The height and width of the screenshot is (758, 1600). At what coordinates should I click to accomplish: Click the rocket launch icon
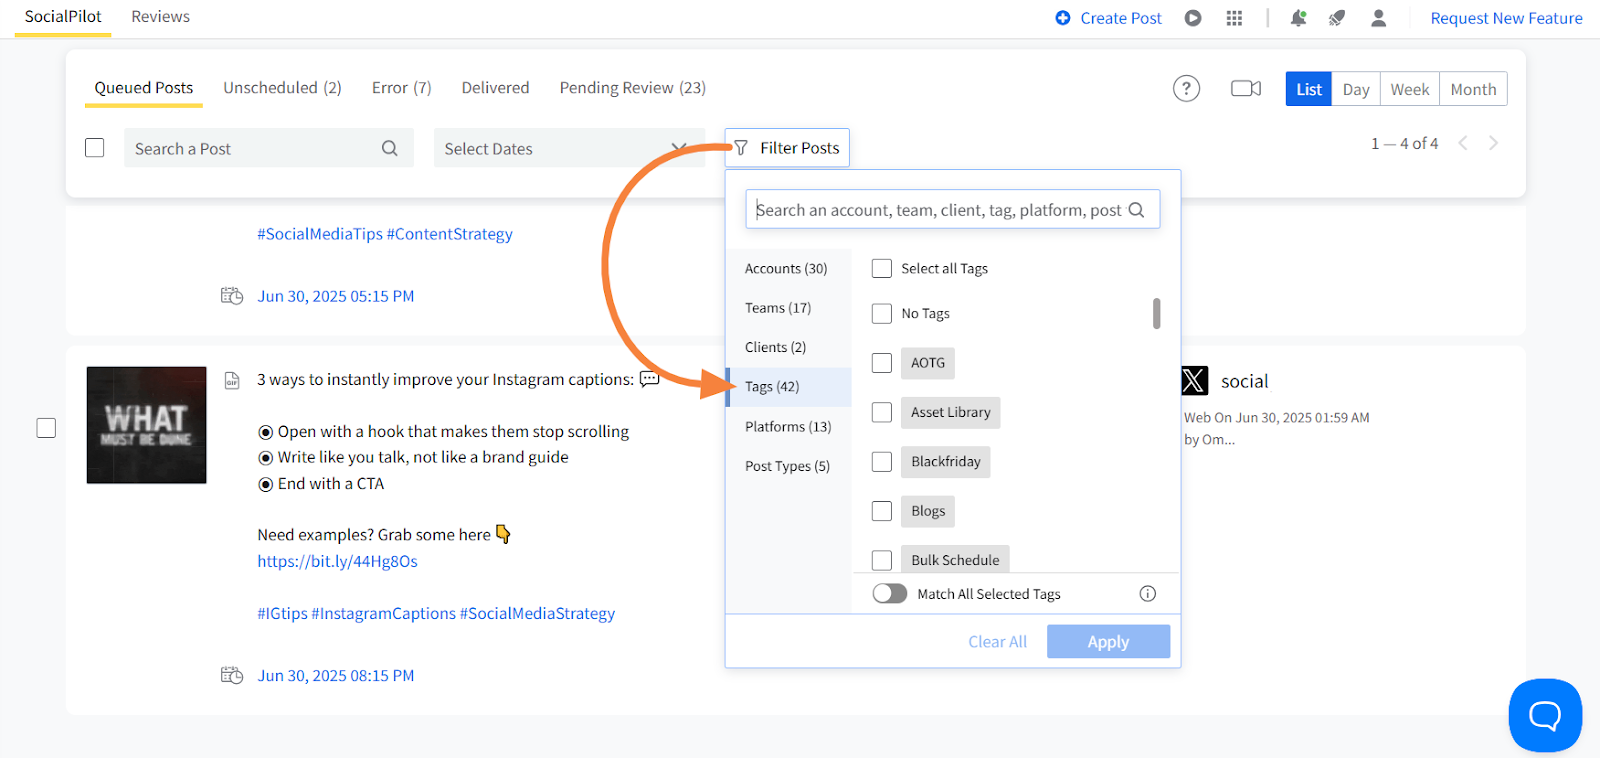[1337, 18]
